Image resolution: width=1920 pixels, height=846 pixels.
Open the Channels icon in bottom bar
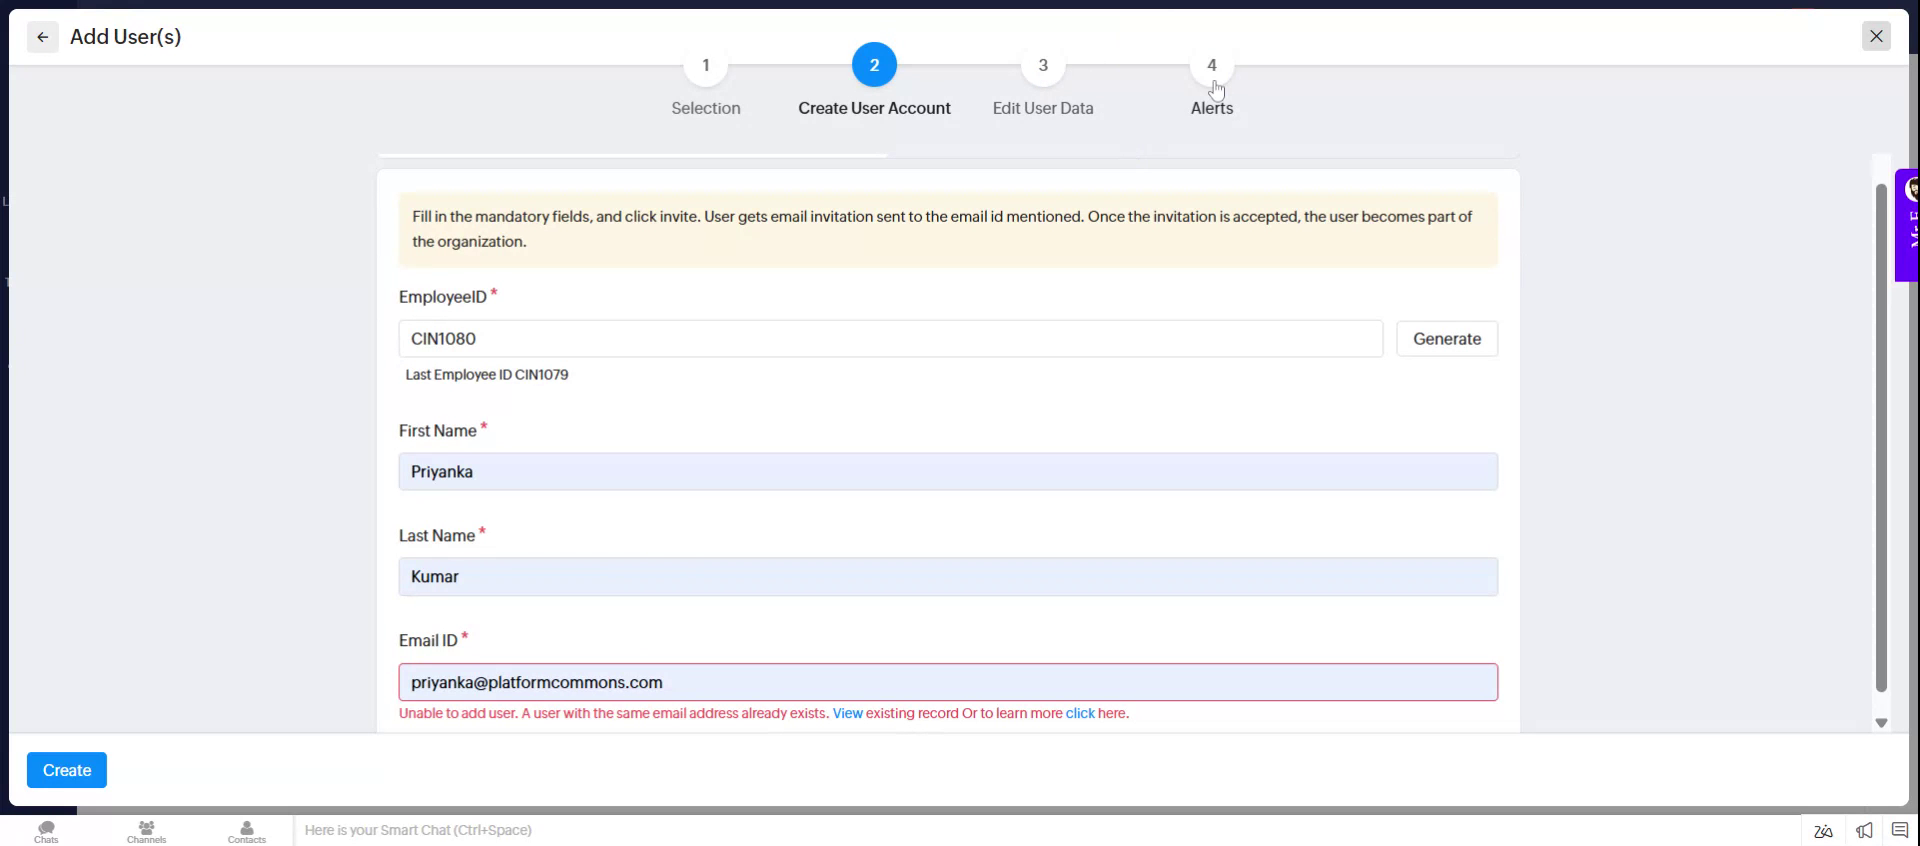146,832
